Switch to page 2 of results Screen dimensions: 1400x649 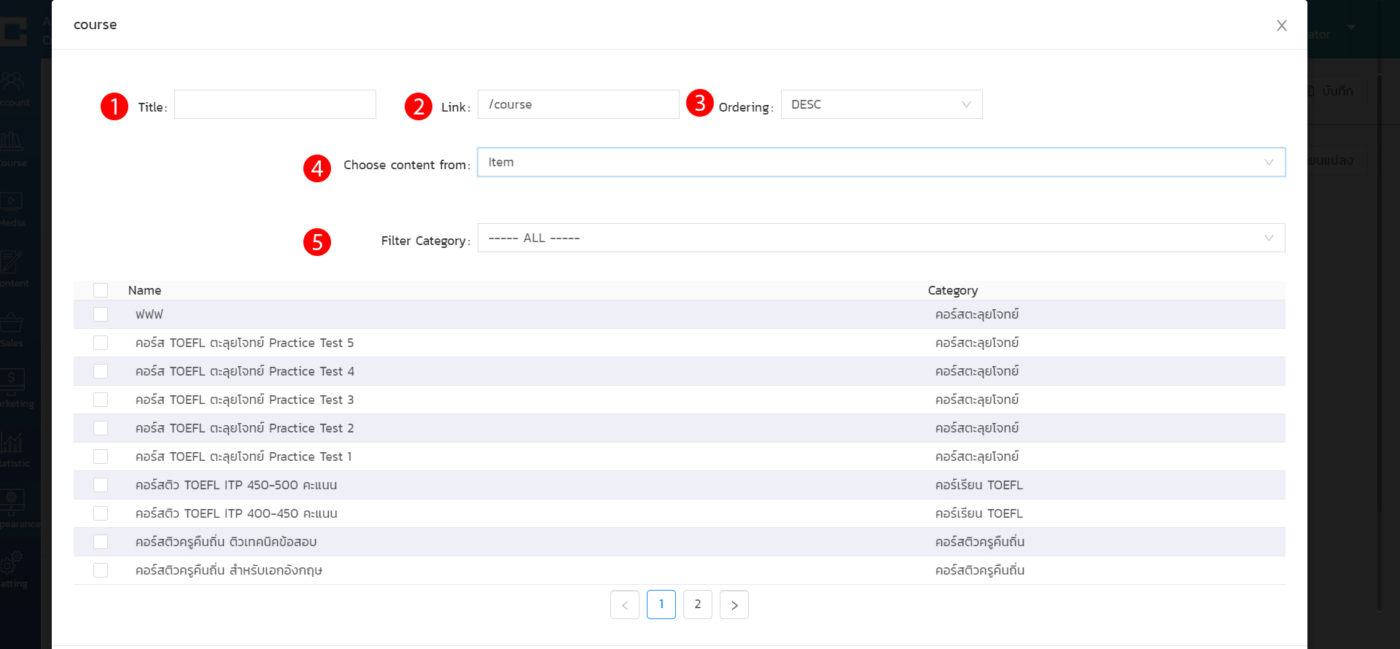click(698, 605)
